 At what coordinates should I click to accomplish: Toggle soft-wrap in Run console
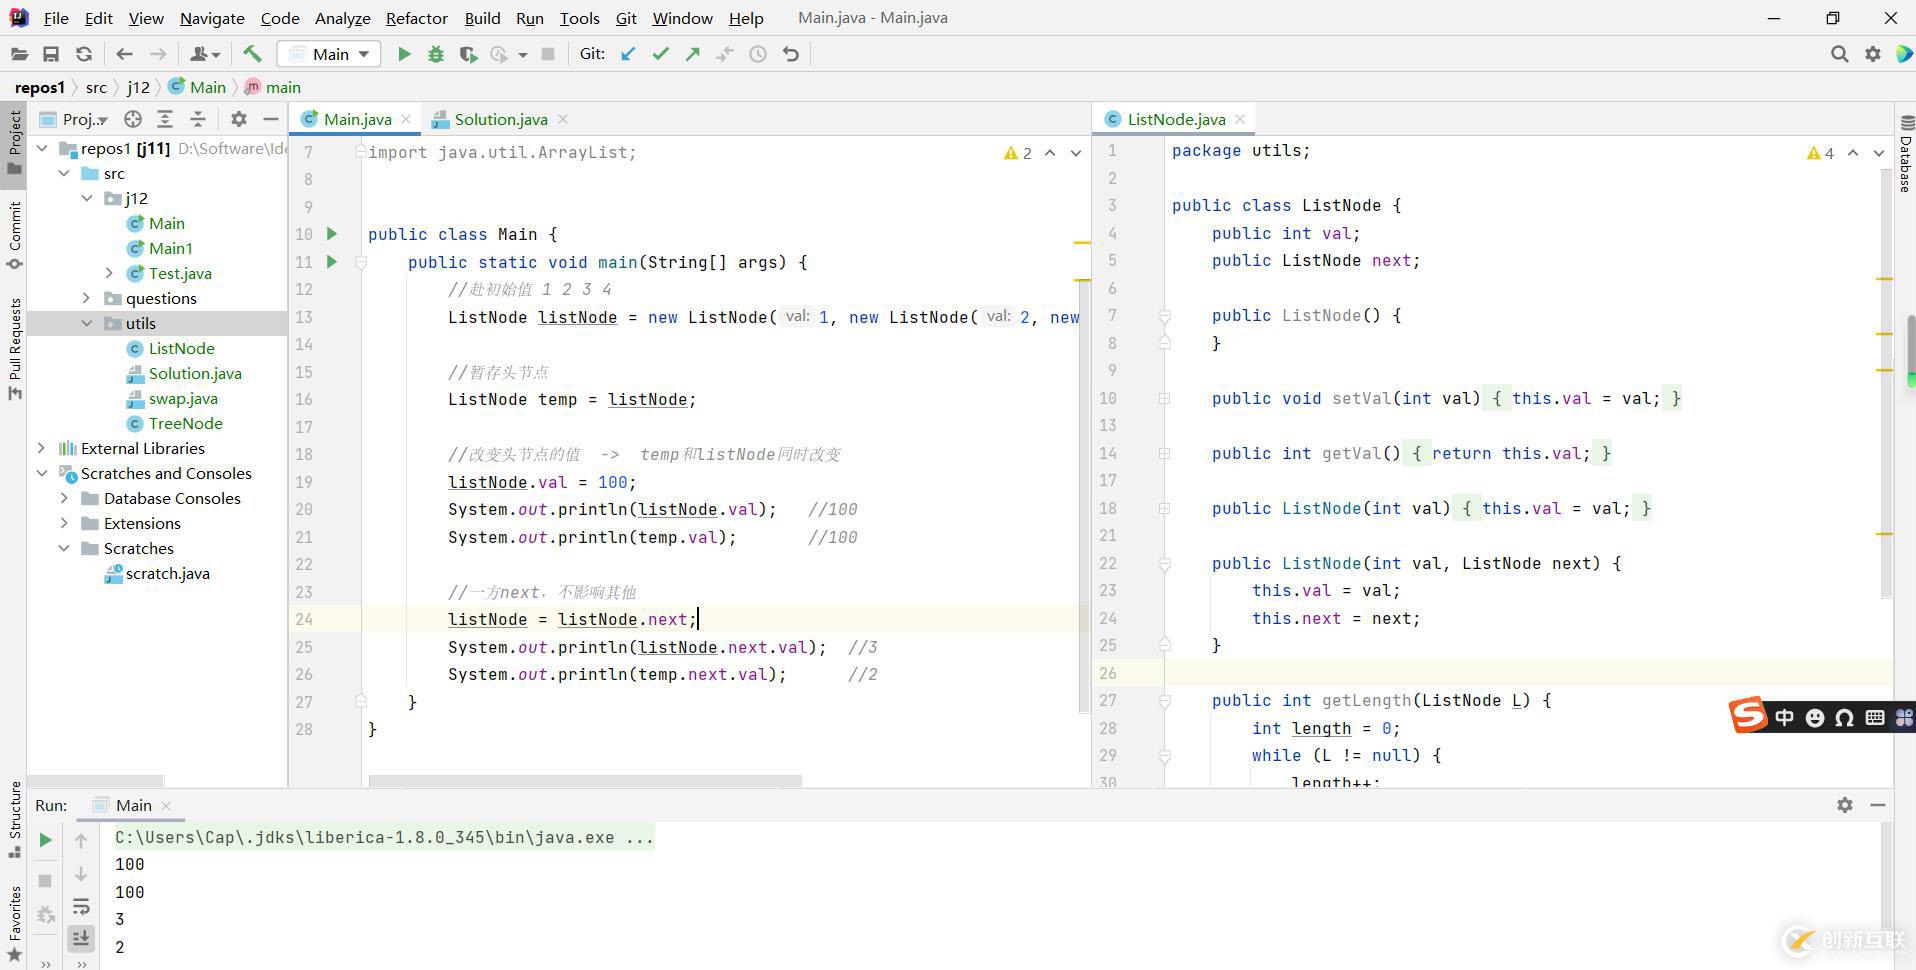pos(81,907)
